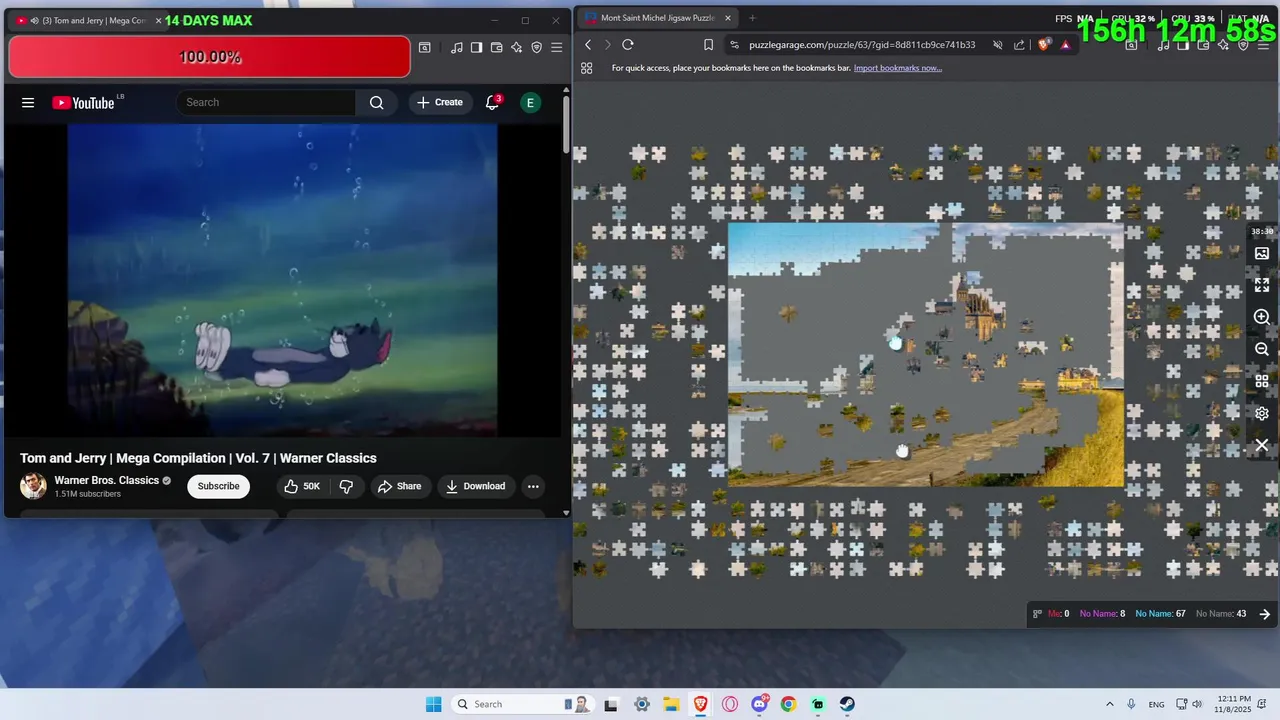Open a new tab in puzzle browser

coord(752,17)
